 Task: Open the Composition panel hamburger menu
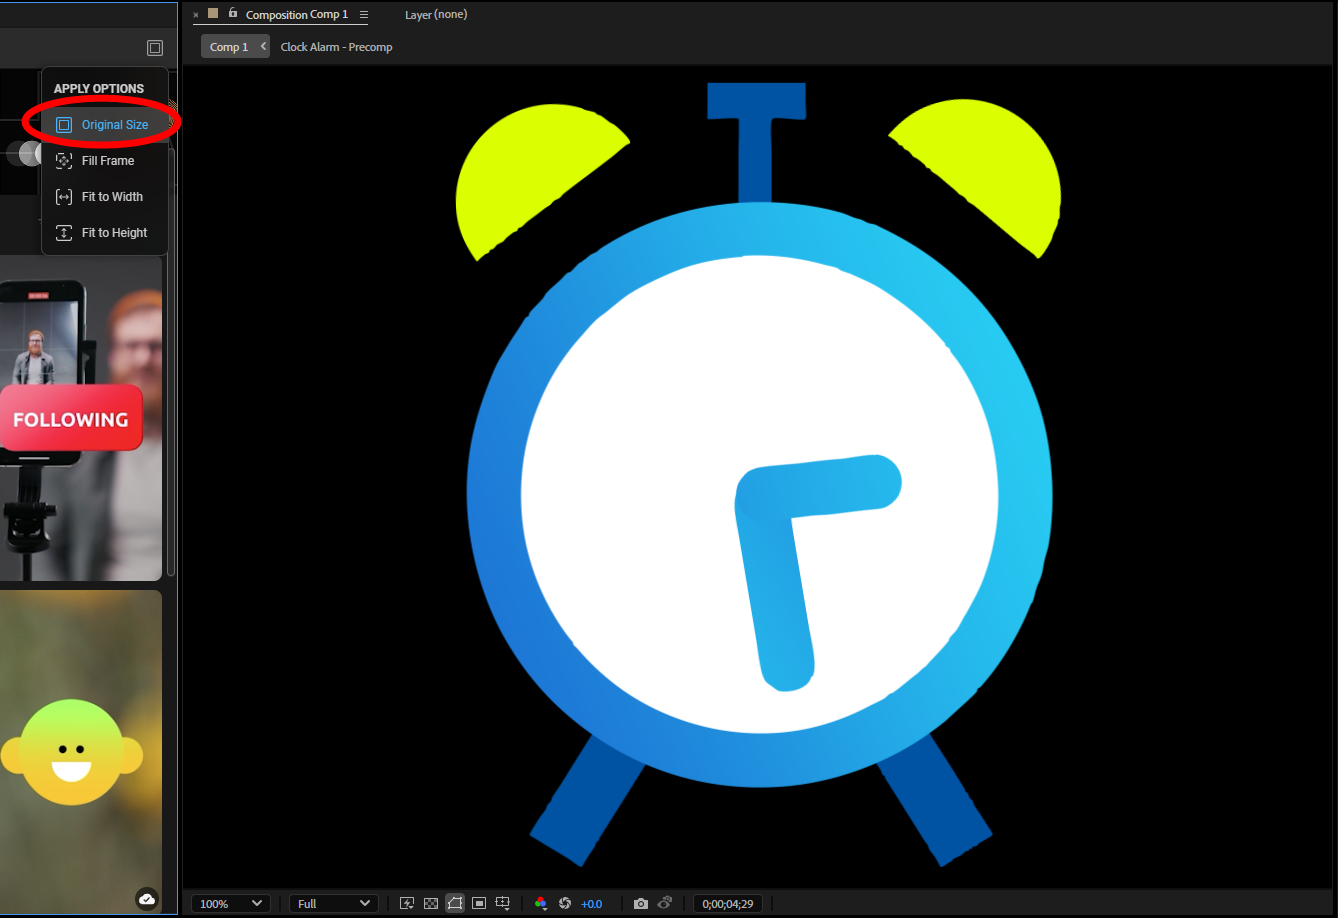coord(363,14)
